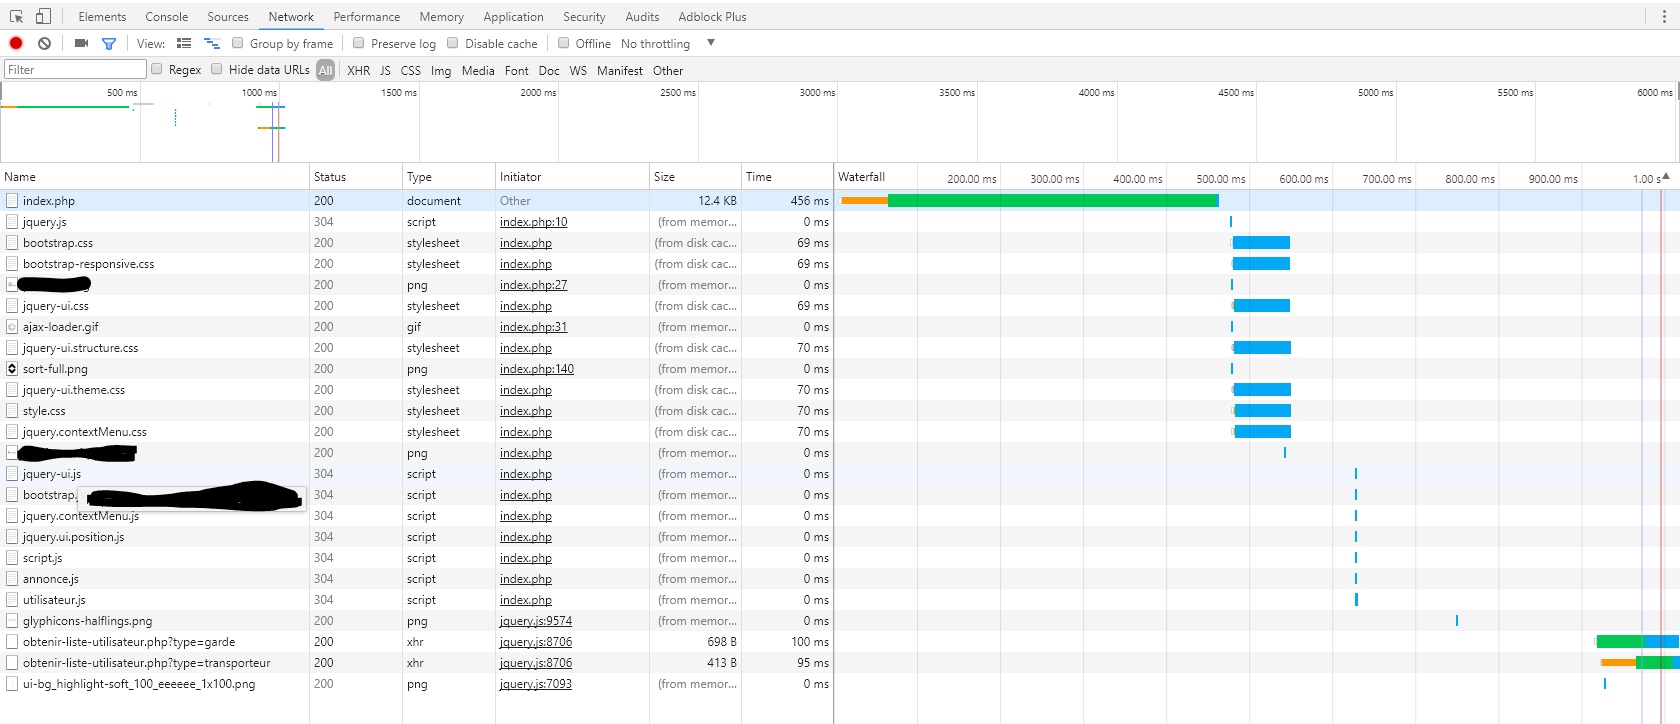Sort requests by Size column
The image size is (1680, 724).
[695, 177]
